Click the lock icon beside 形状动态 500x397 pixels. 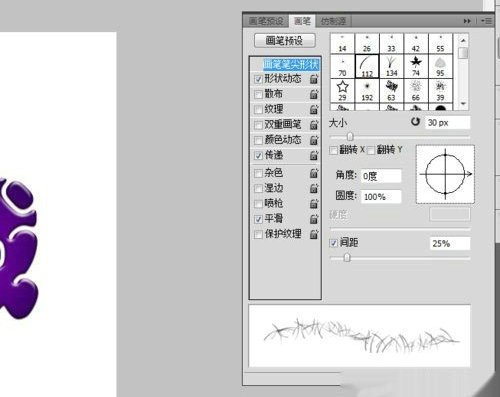click(314, 79)
